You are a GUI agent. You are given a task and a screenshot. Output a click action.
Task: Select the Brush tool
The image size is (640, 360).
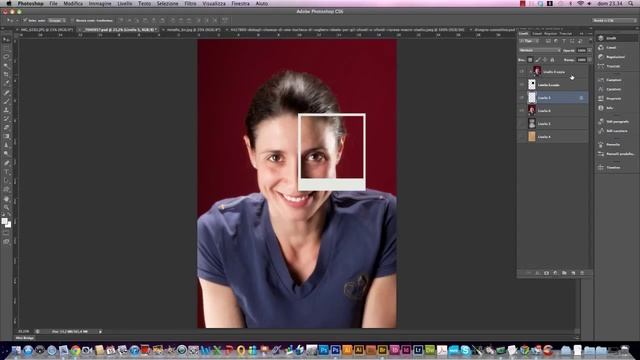tap(6, 101)
